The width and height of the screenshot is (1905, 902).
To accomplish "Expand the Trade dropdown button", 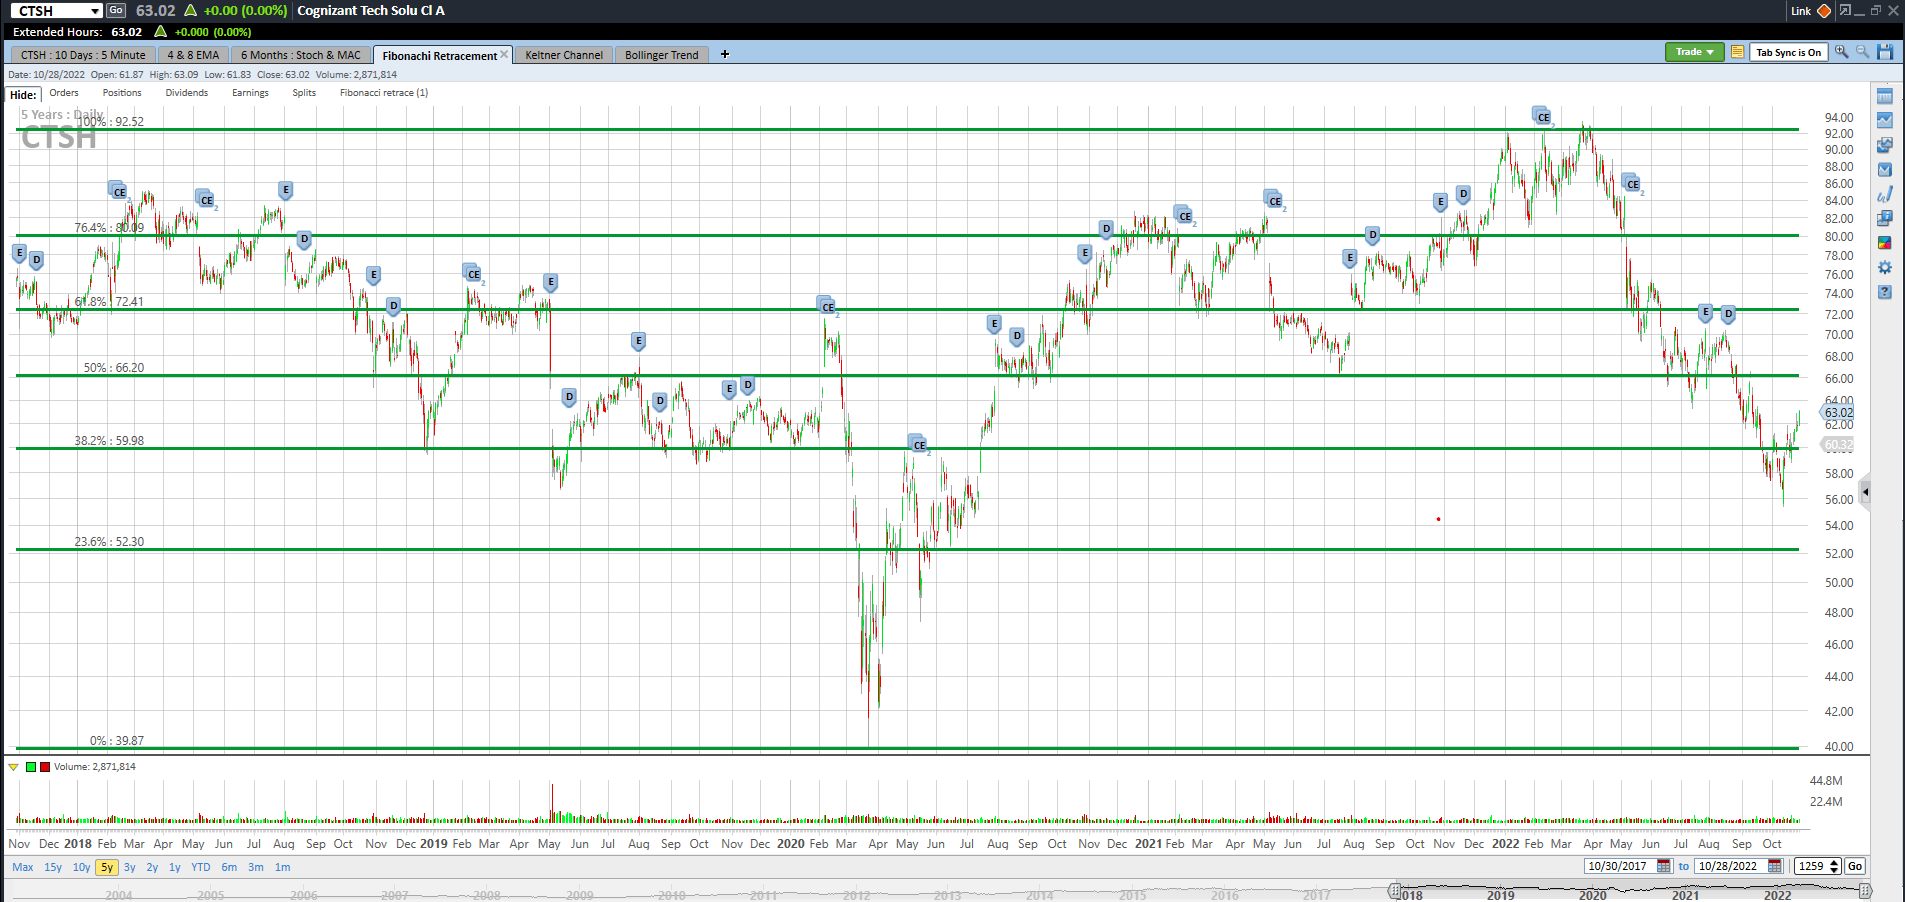I will [1694, 52].
